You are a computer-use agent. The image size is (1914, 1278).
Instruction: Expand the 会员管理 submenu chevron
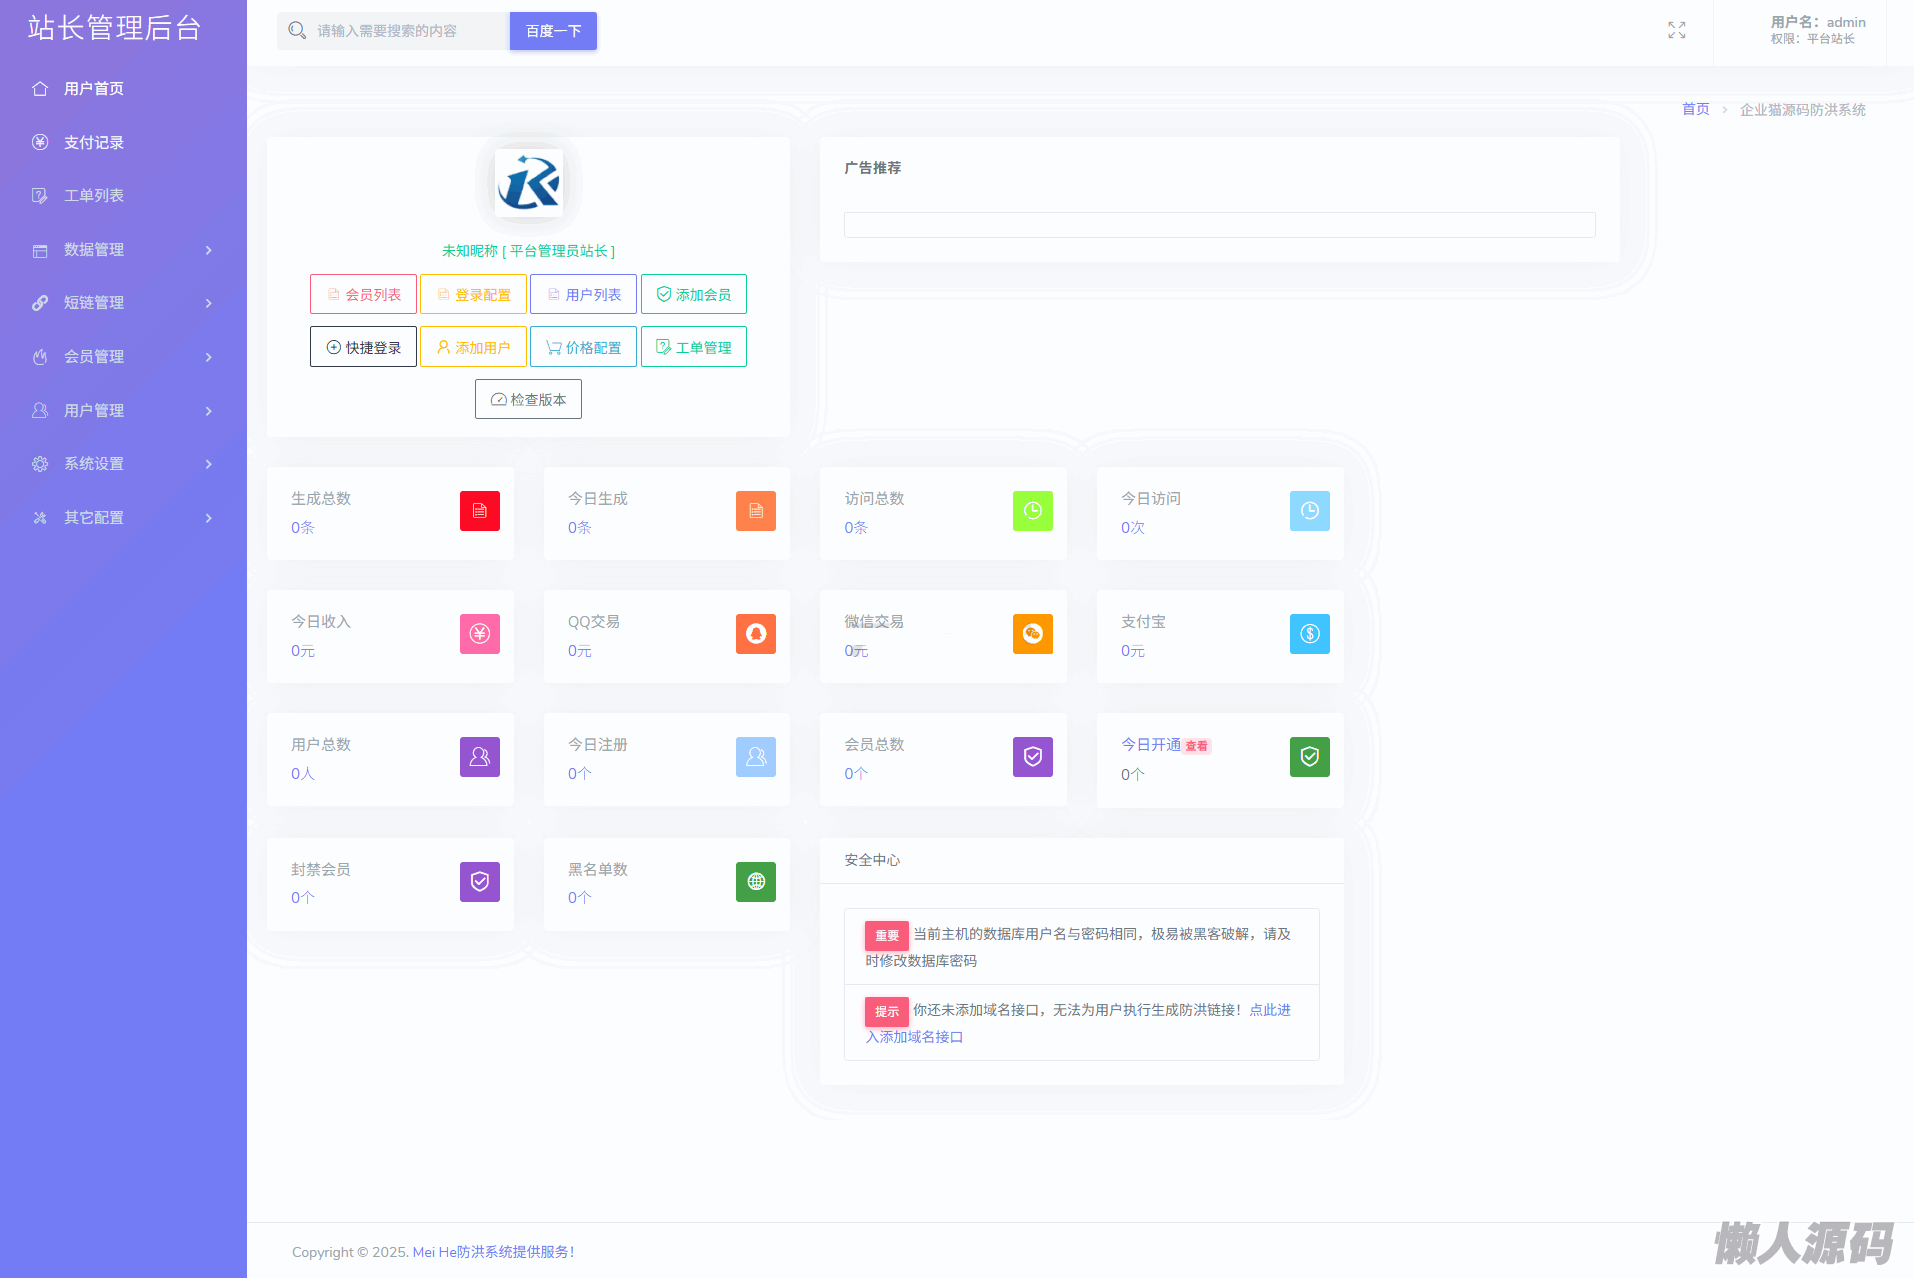[209, 357]
